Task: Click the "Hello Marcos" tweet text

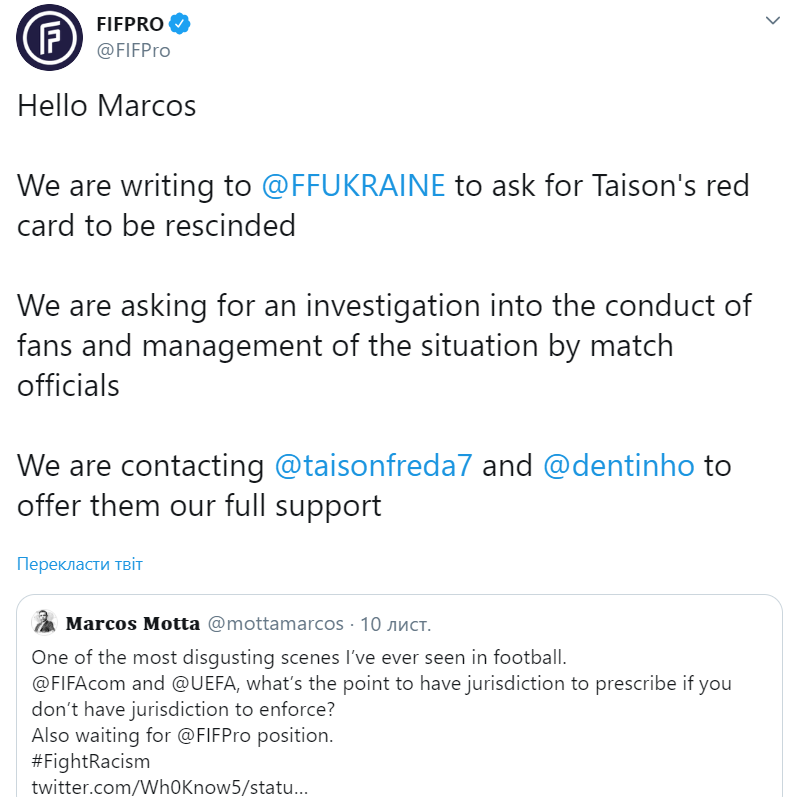Action: point(107,106)
